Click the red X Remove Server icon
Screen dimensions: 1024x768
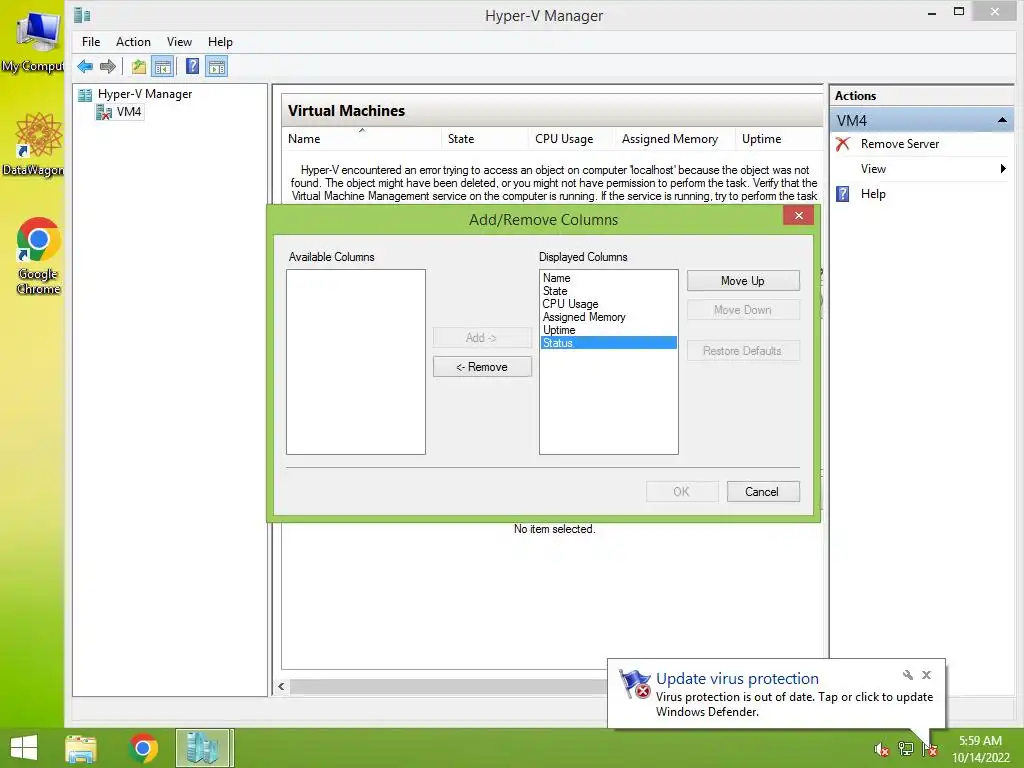pyautogui.click(x=843, y=144)
